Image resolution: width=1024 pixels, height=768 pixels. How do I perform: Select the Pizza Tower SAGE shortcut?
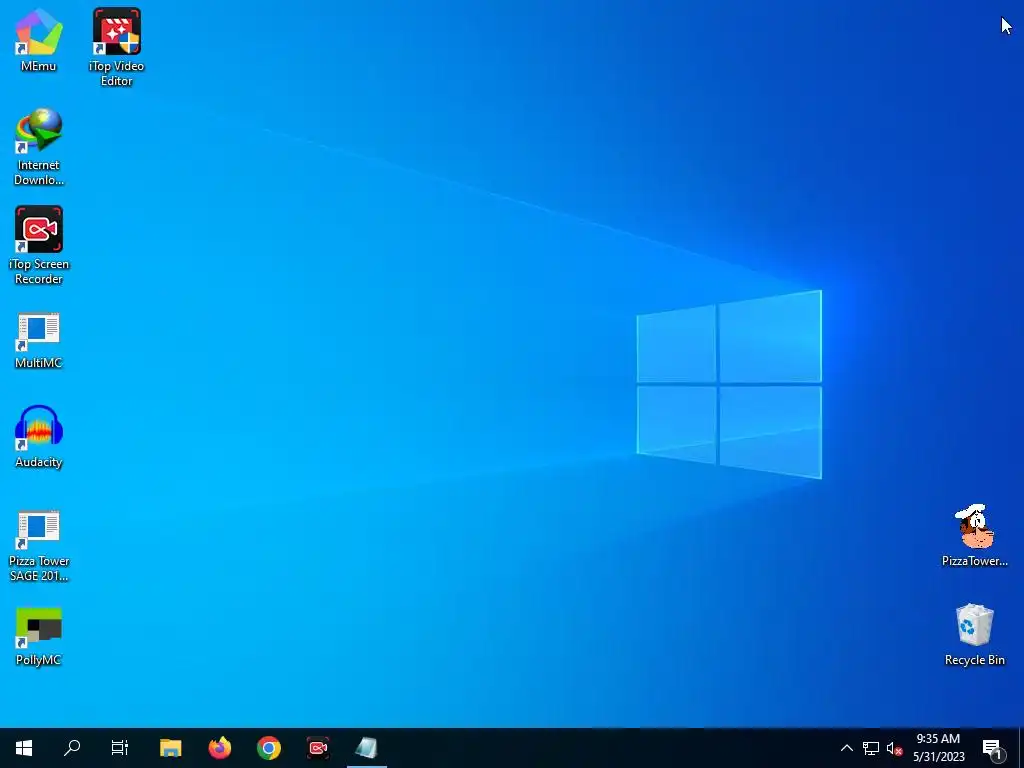[x=39, y=545]
